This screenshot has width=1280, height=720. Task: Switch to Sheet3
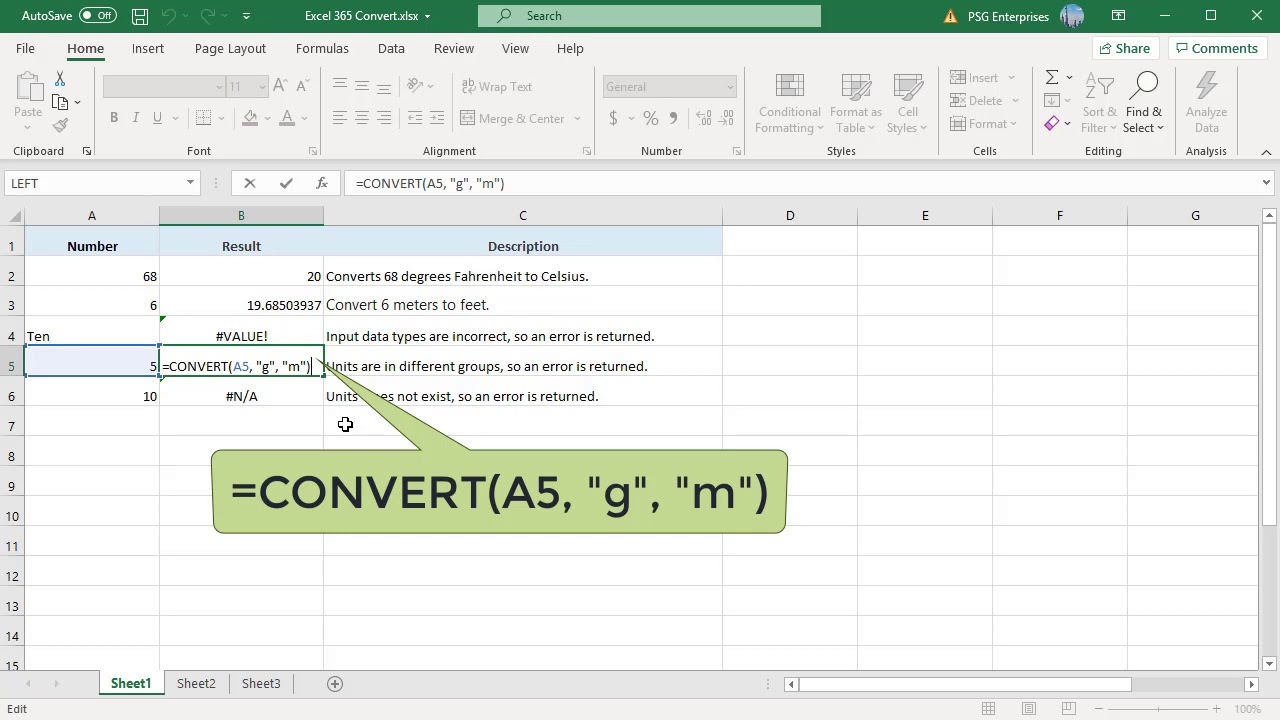tap(261, 684)
